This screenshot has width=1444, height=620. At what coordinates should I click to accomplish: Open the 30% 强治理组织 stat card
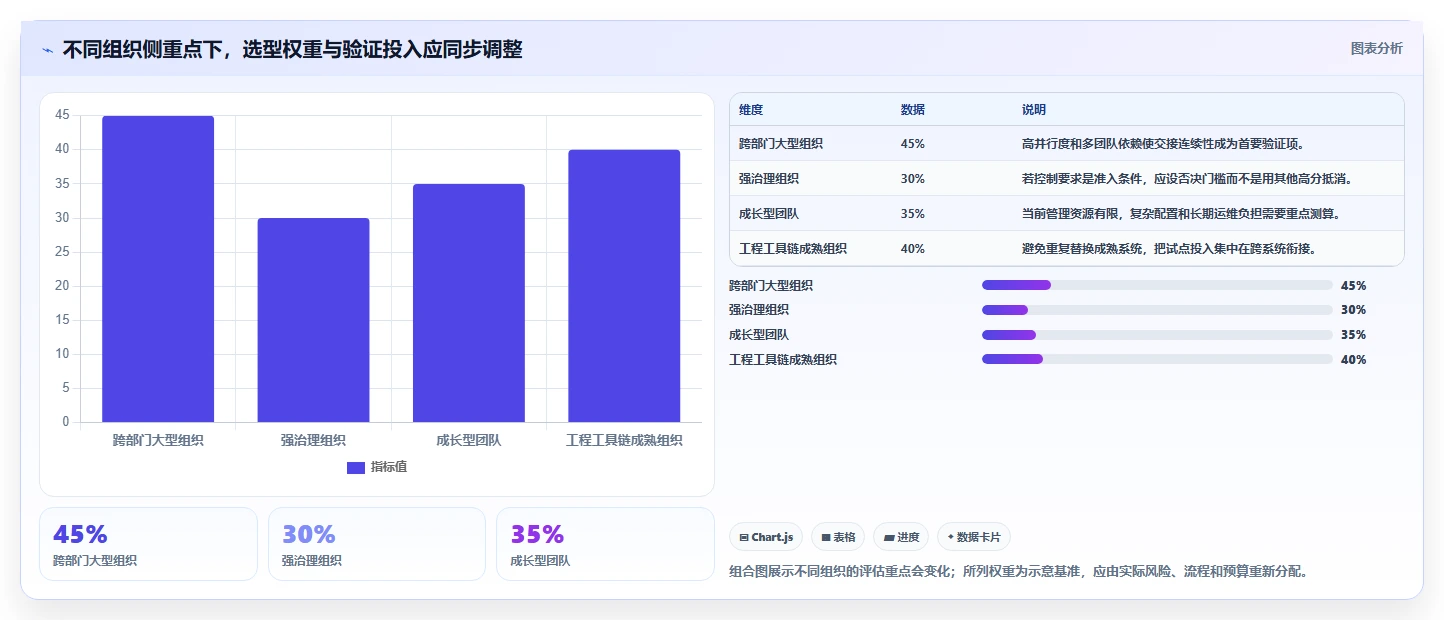point(376,544)
